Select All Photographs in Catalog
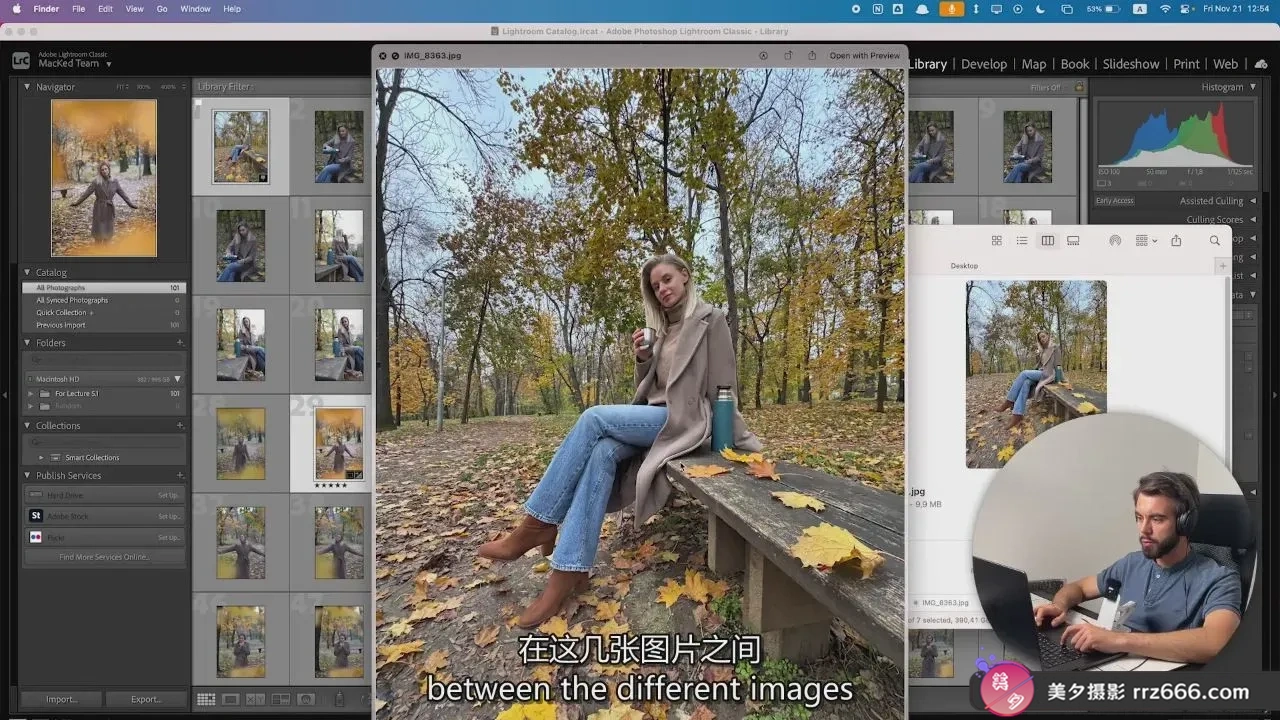Image resolution: width=1280 pixels, height=720 pixels. click(x=104, y=288)
